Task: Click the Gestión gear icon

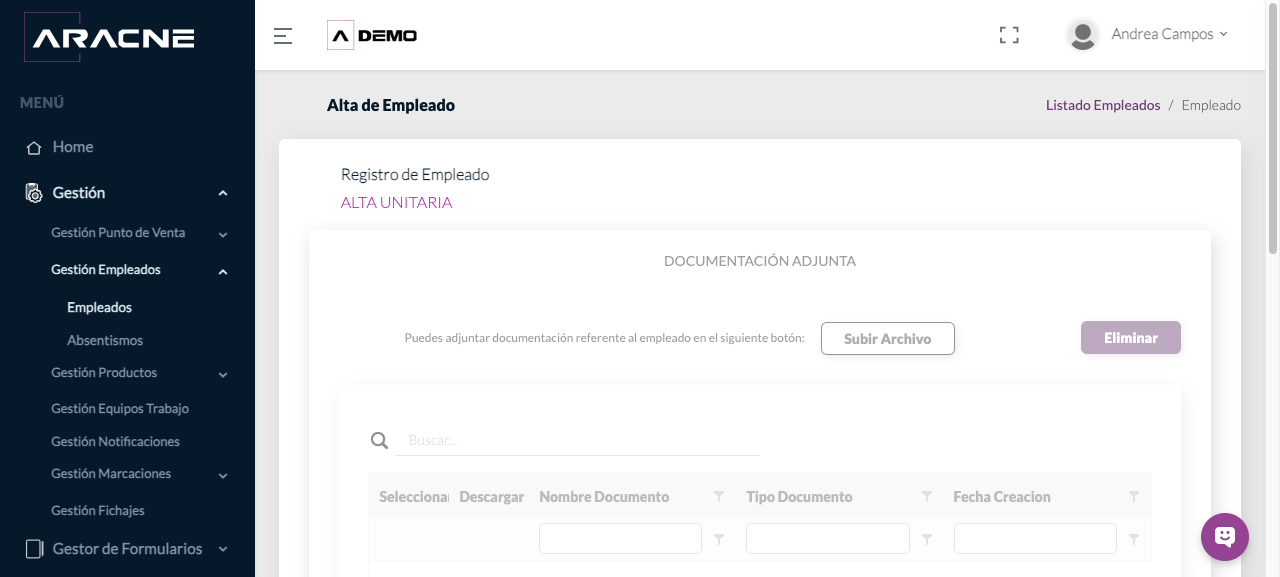Action: [x=34, y=193]
